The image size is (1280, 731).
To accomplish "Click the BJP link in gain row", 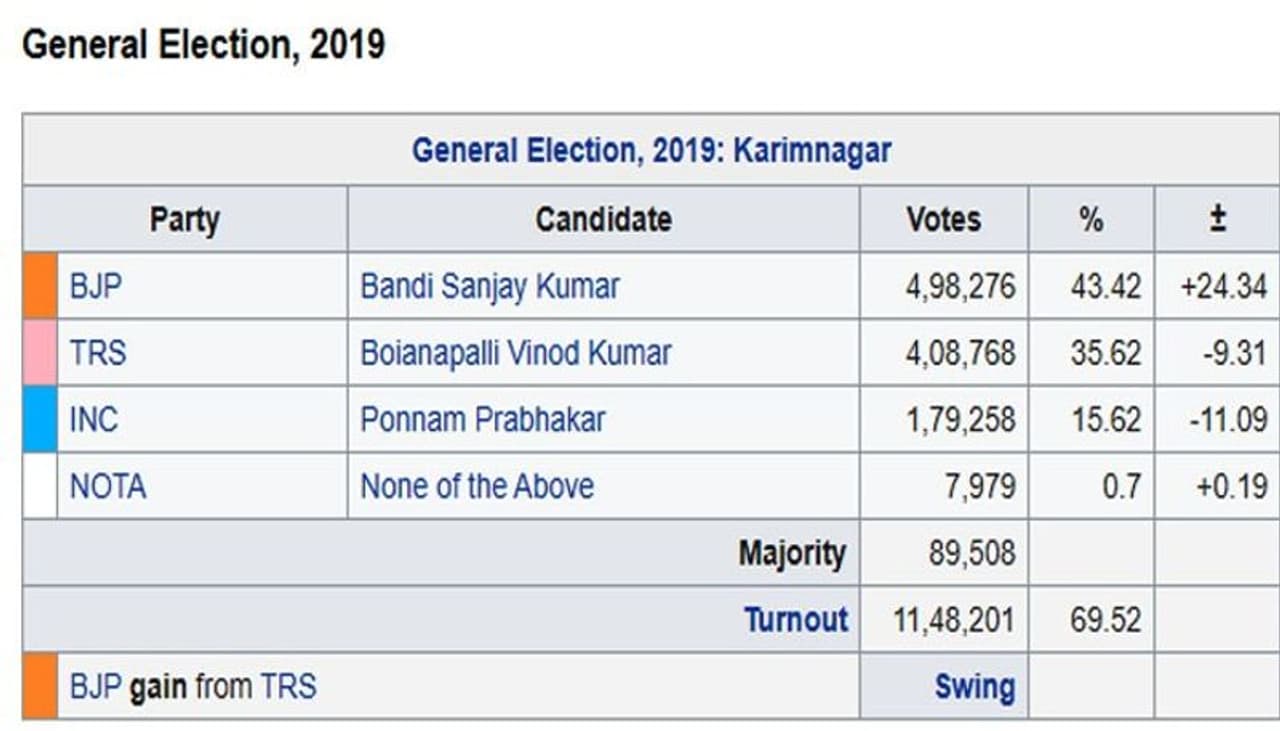I will tap(95, 687).
